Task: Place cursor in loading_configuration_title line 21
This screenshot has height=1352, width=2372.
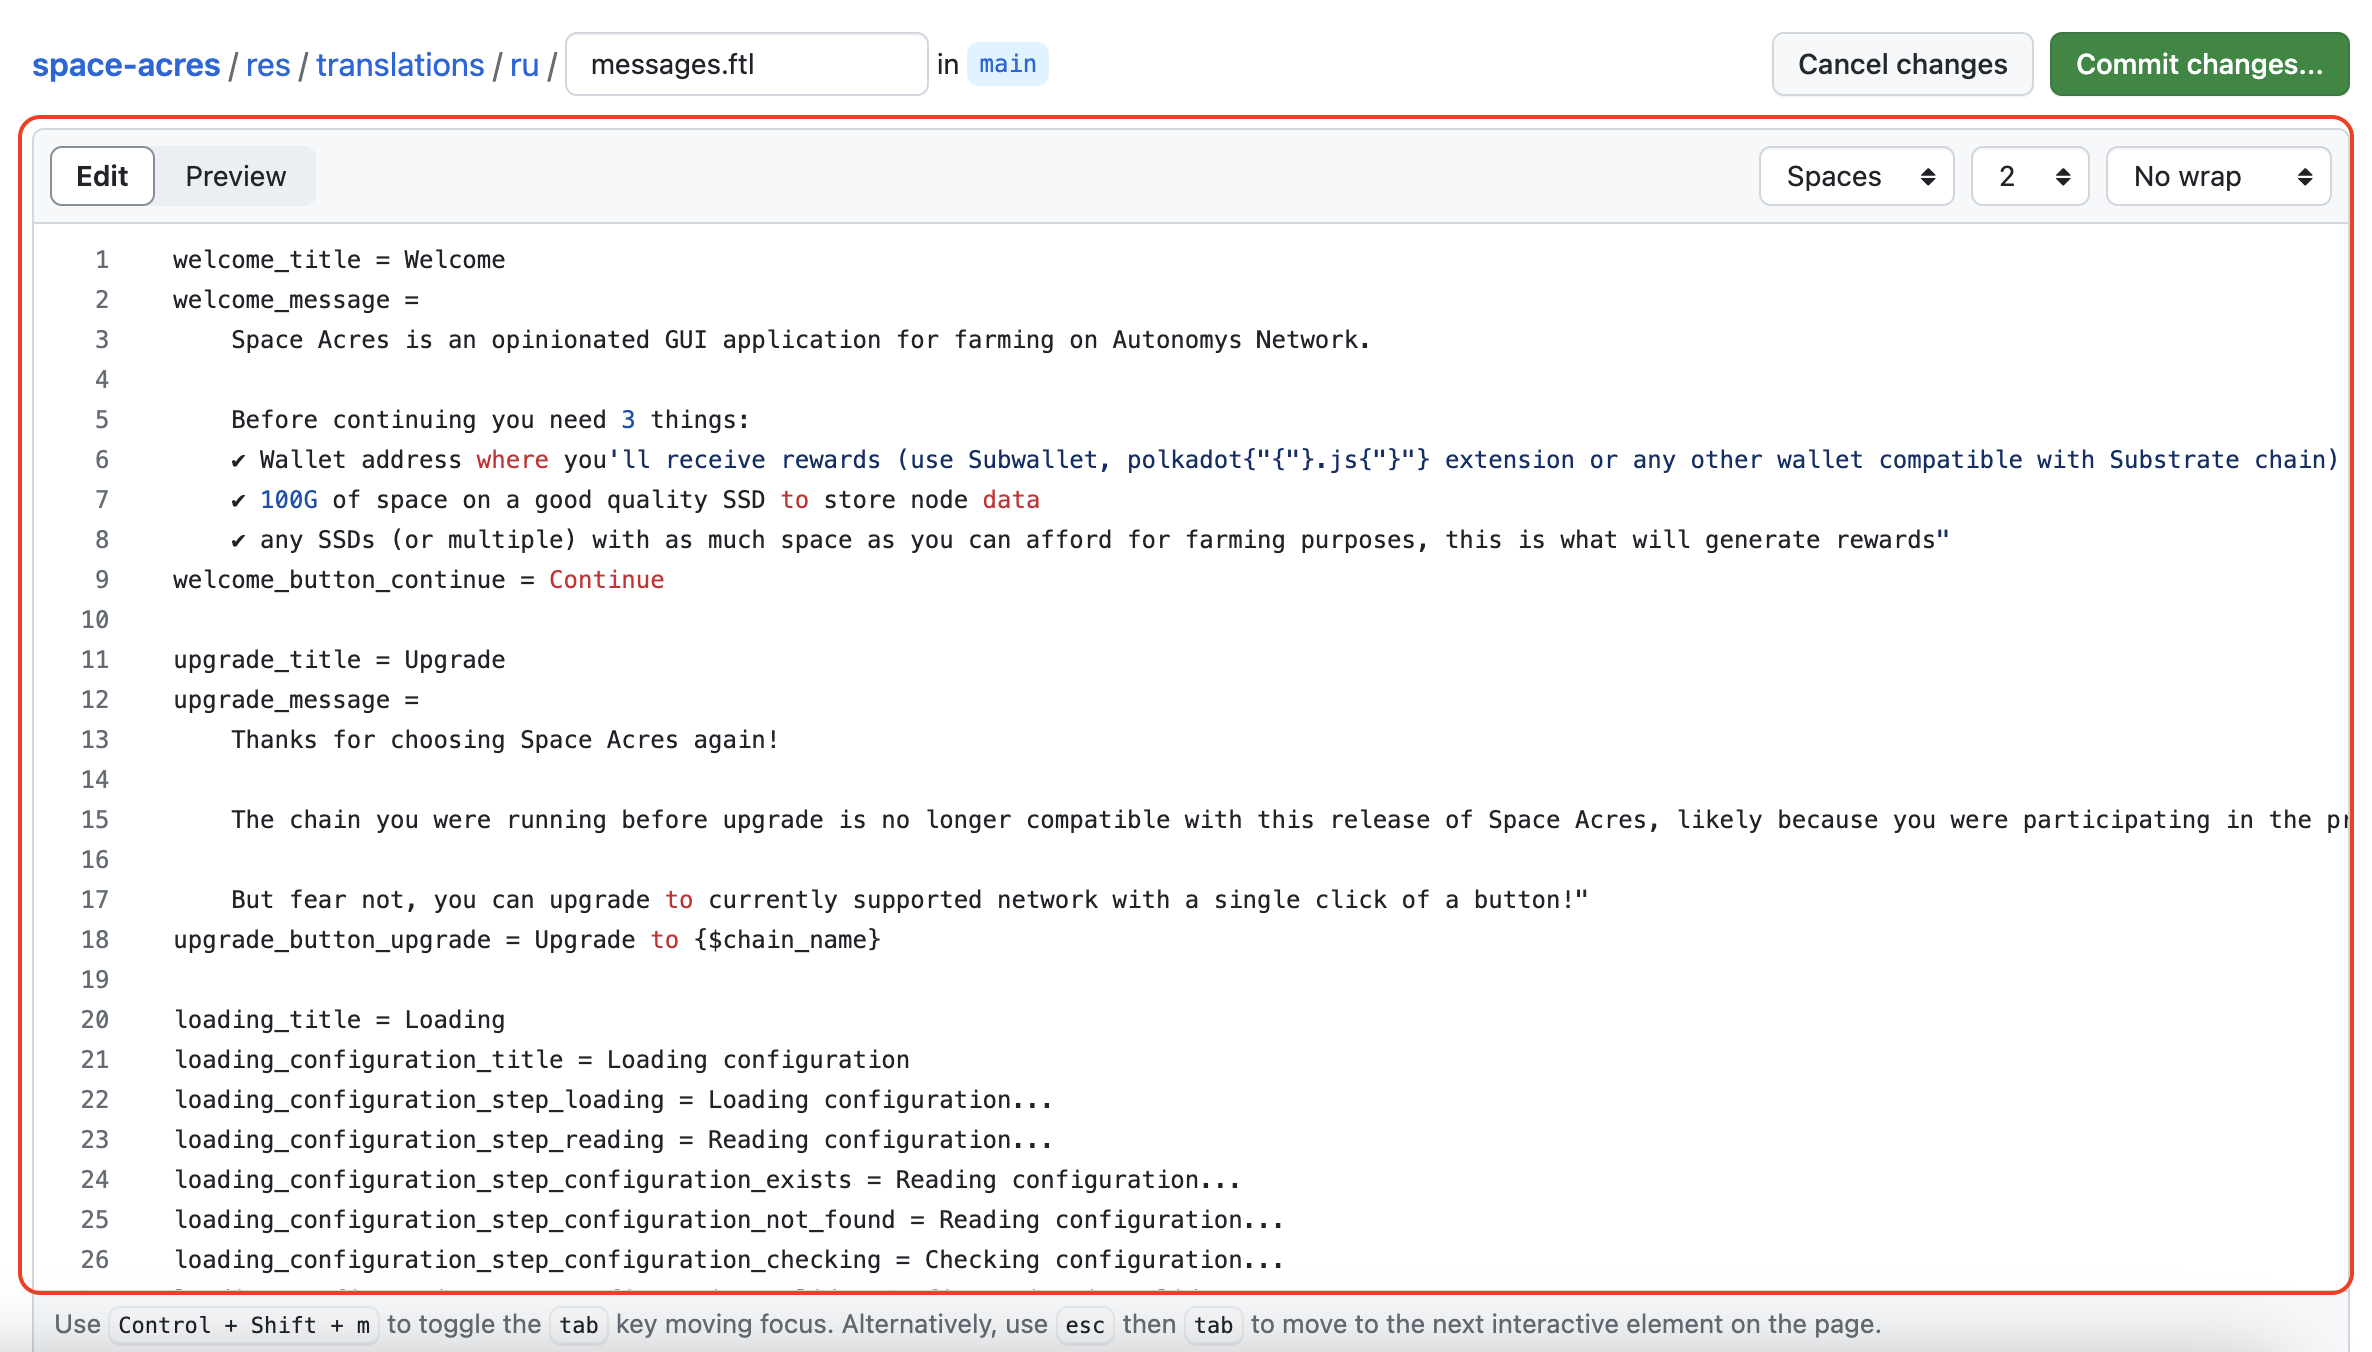Action: tap(540, 1060)
